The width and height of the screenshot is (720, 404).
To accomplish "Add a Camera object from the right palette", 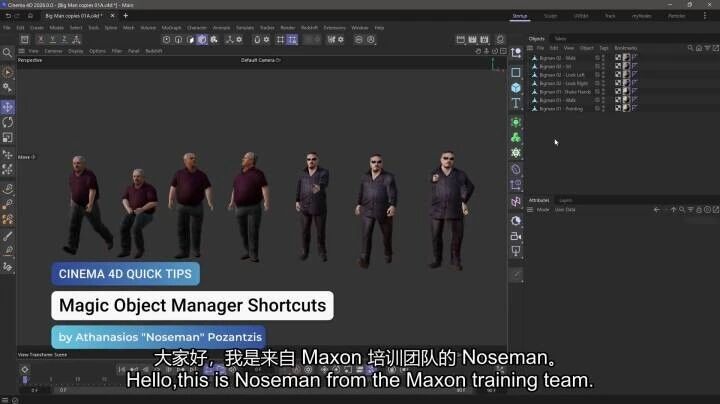I will click(x=516, y=236).
